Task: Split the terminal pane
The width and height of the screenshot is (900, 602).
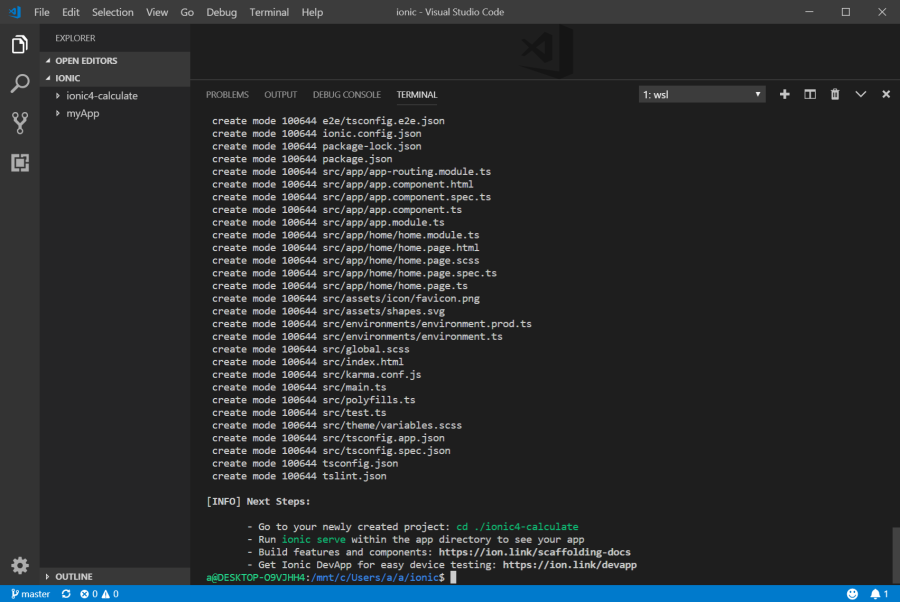Action: pyautogui.click(x=810, y=94)
